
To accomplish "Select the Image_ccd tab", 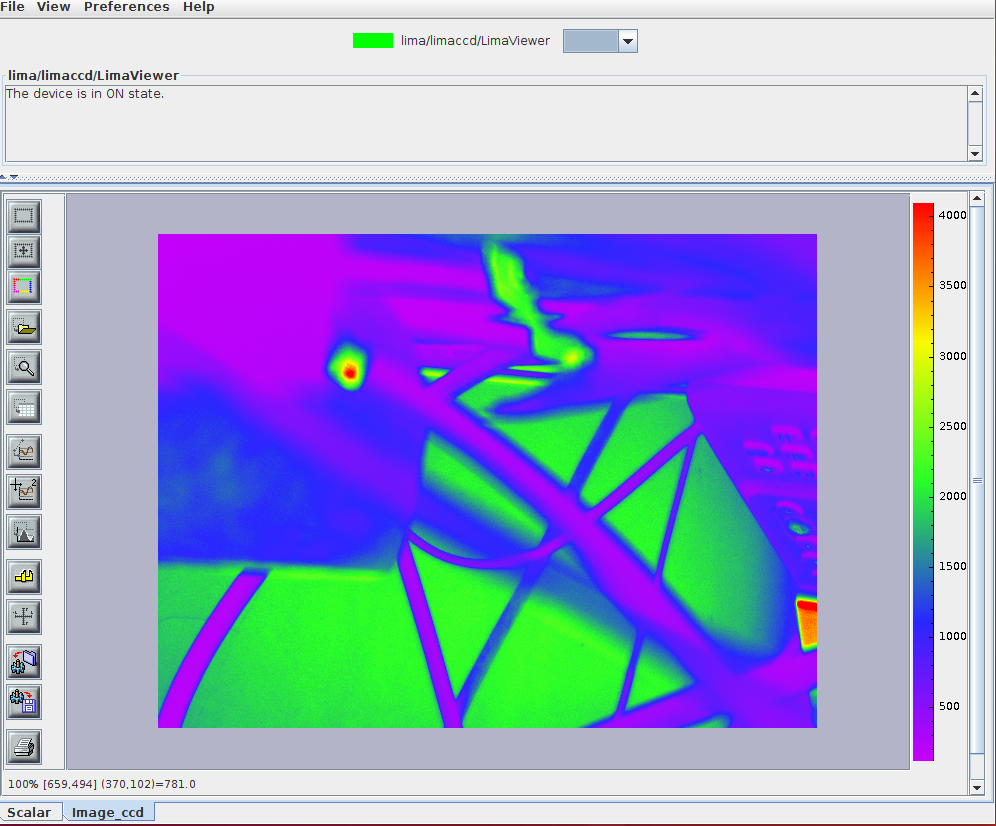I will (108, 812).
